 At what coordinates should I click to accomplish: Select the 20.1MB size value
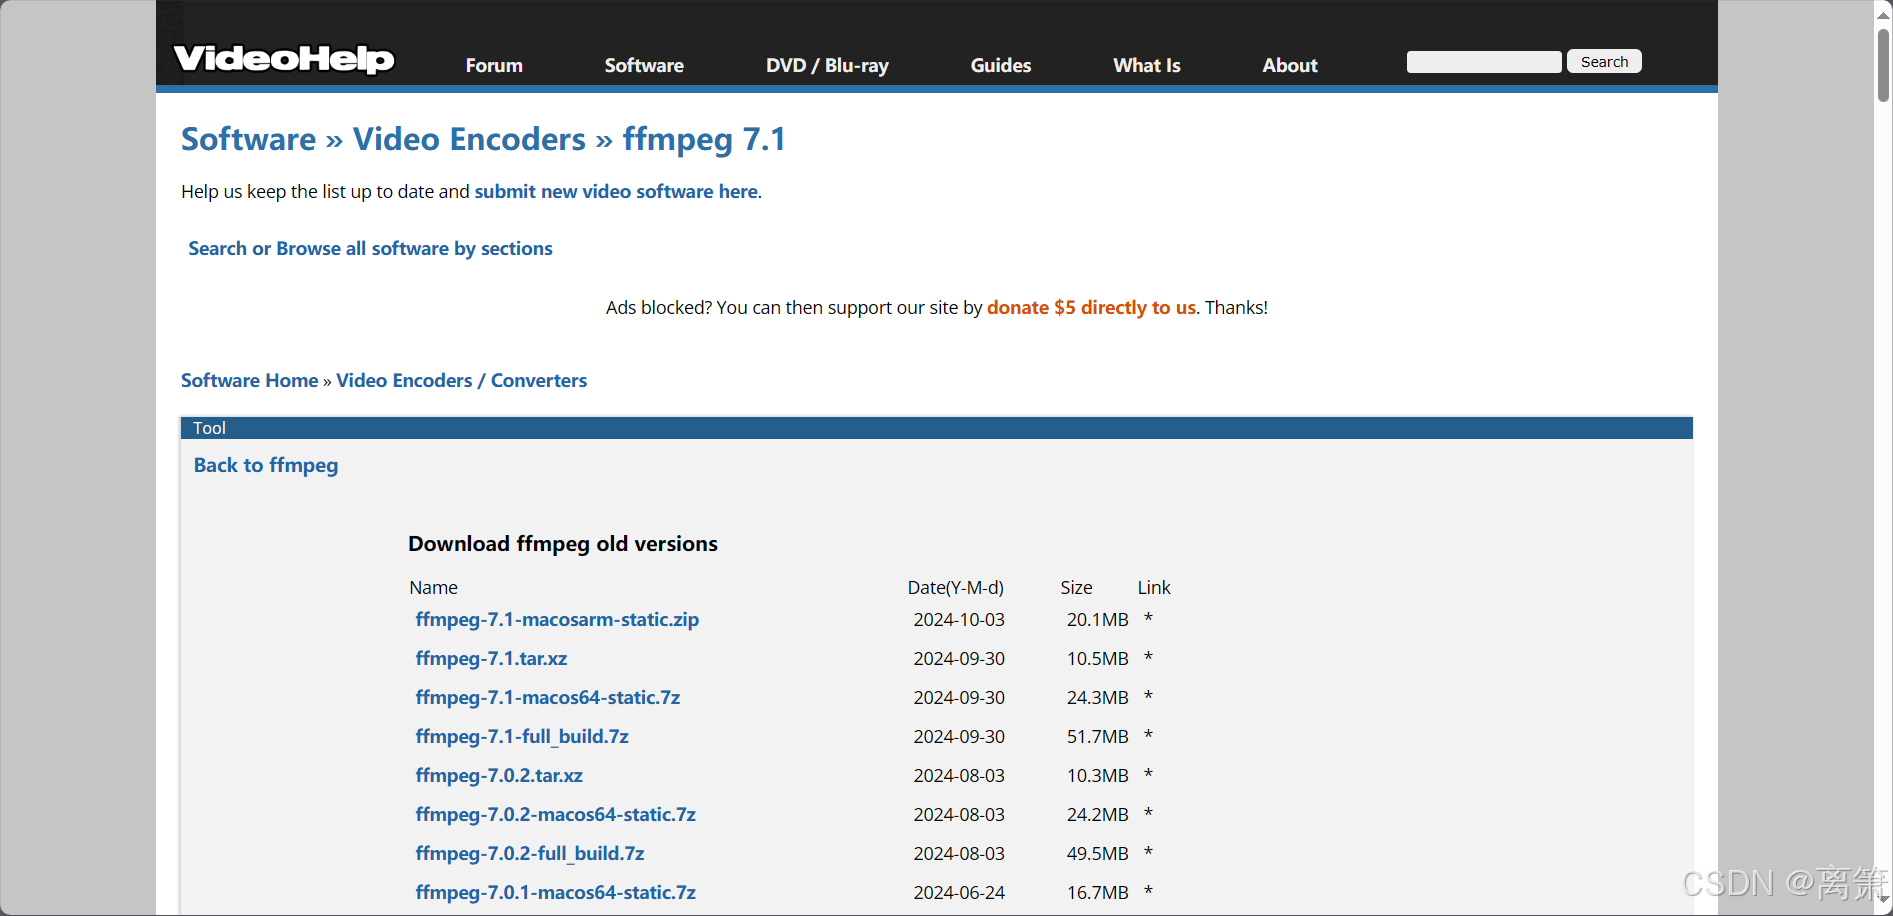click(1097, 619)
